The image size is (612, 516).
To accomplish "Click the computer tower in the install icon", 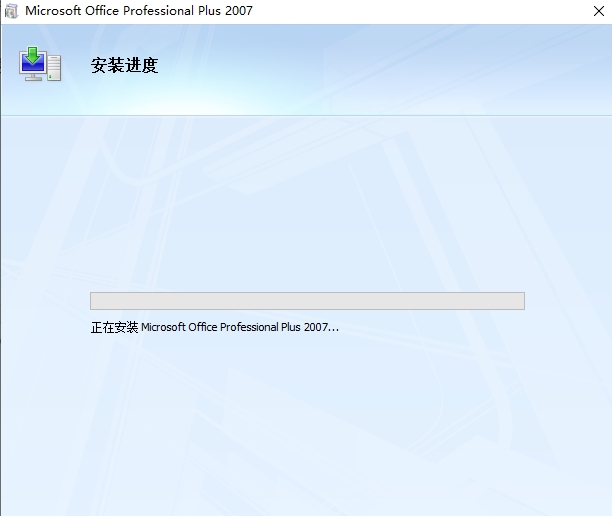I will (x=54, y=69).
